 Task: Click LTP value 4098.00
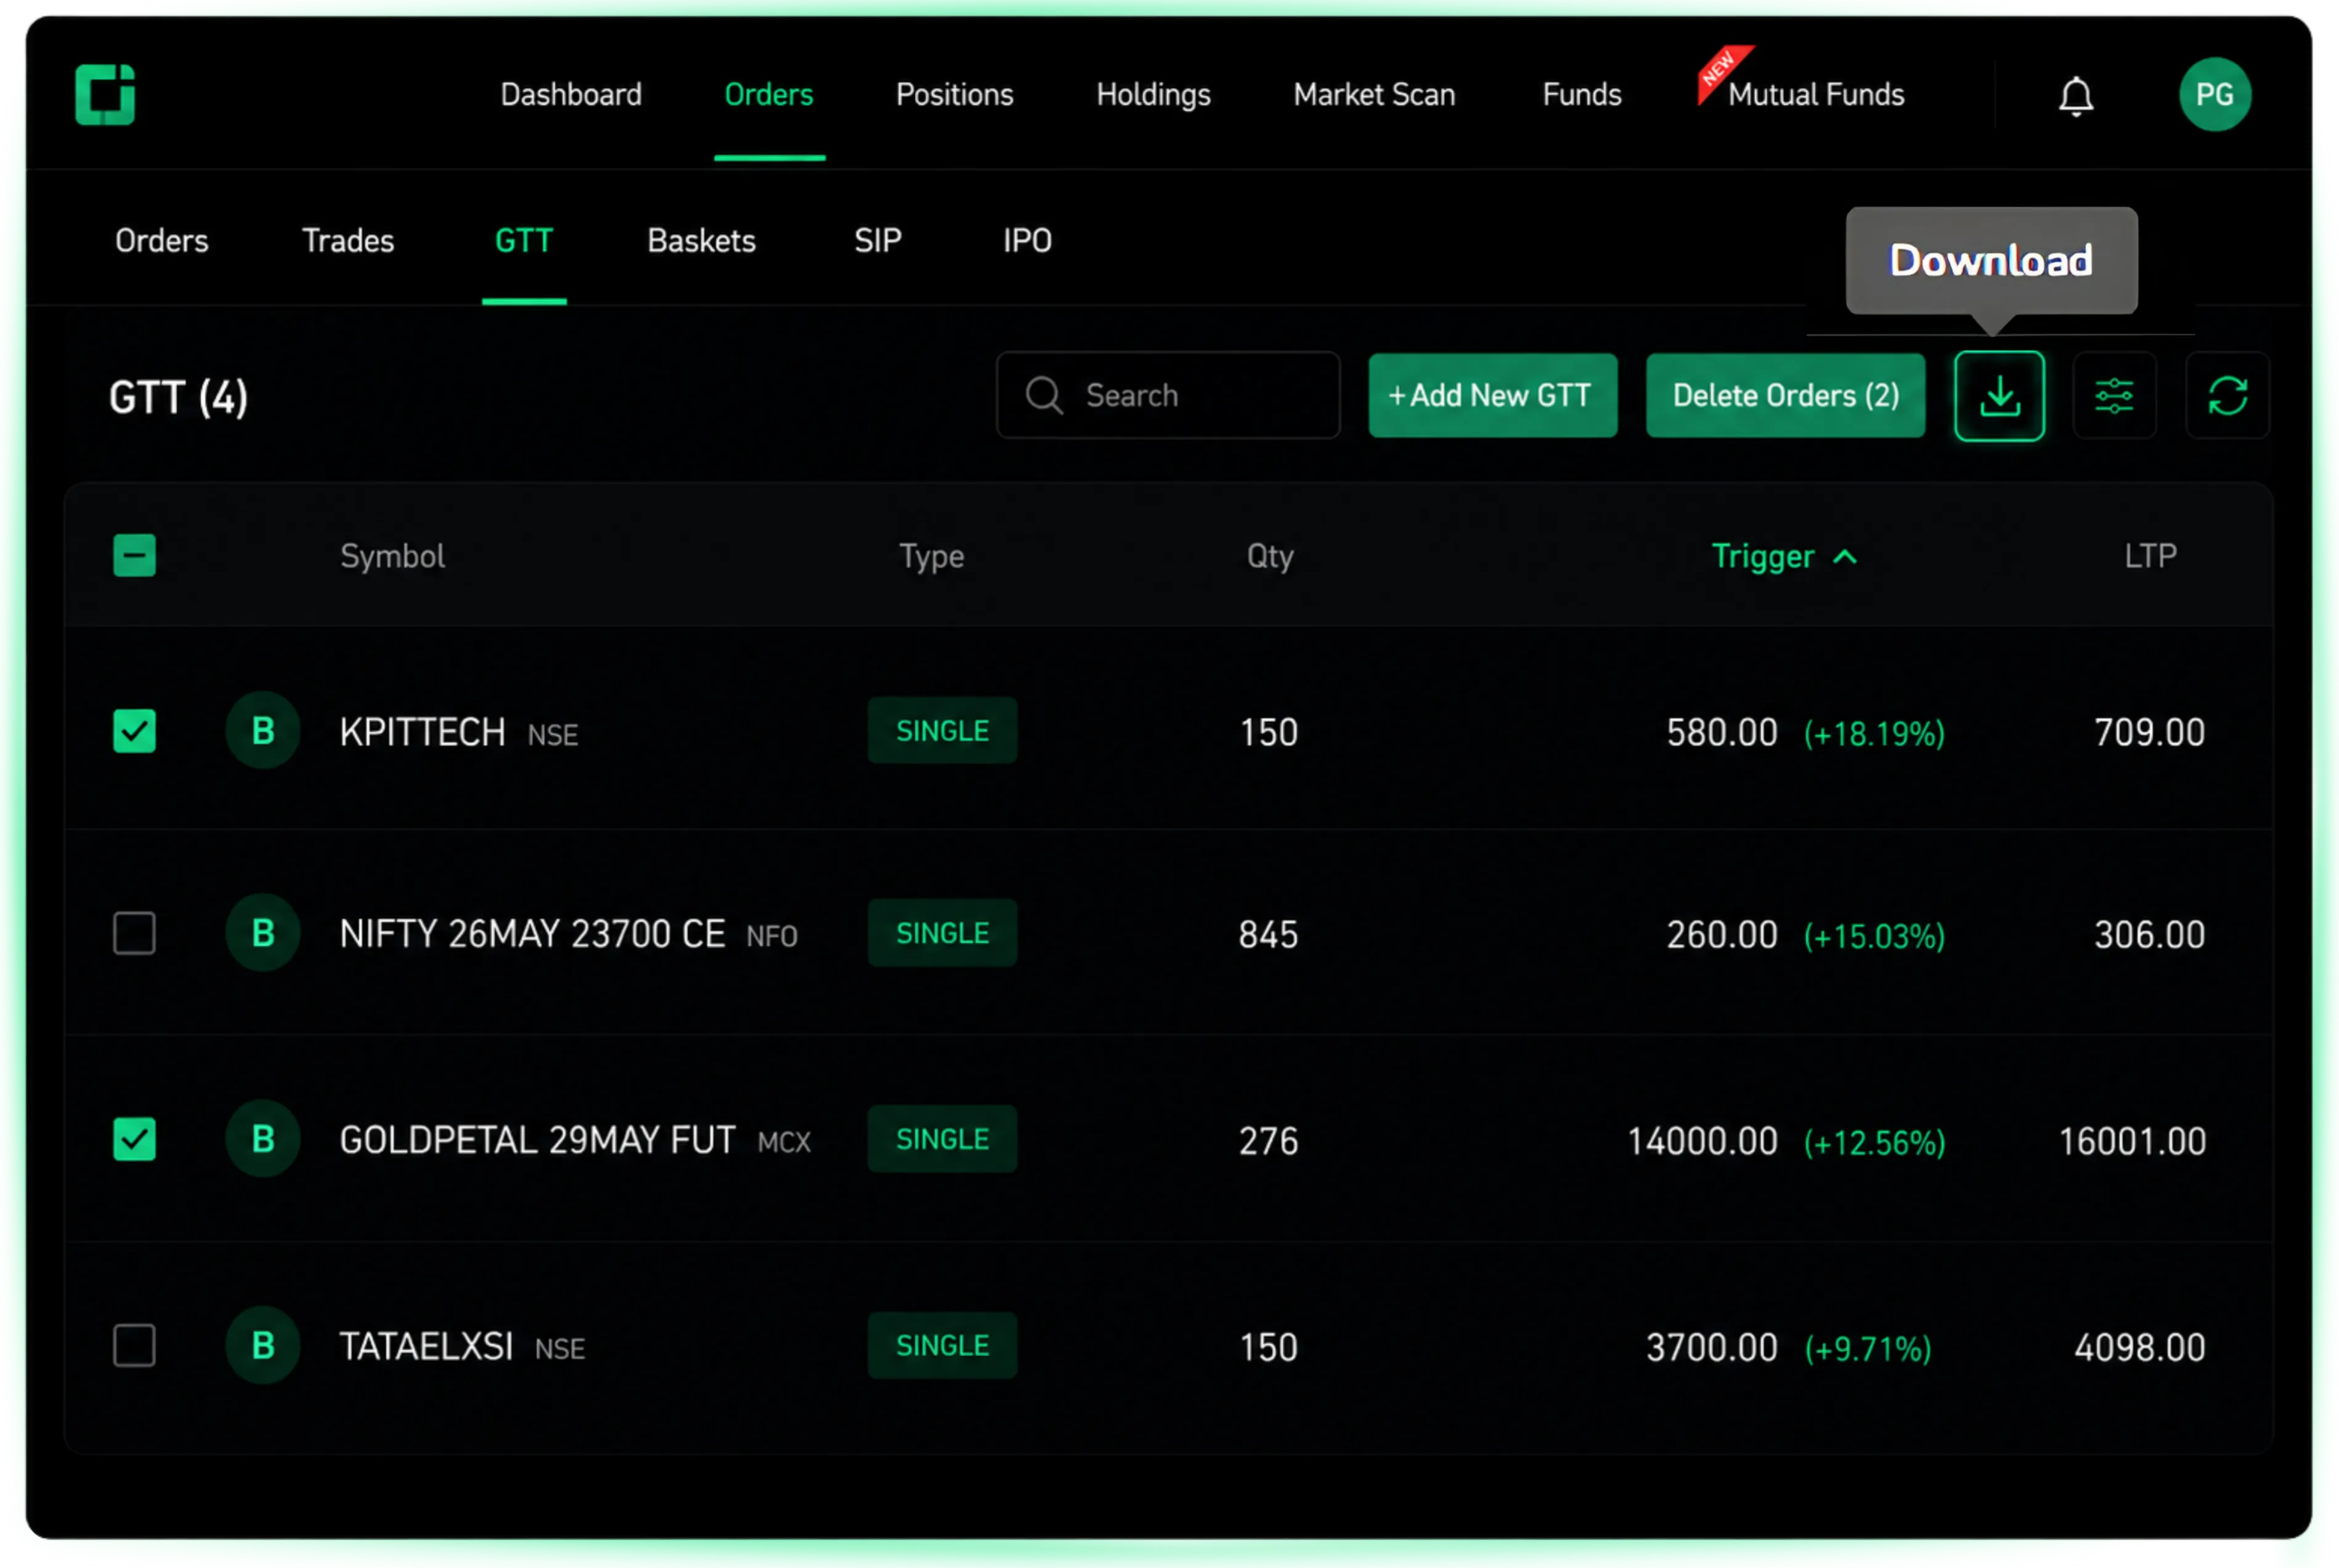[2139, 1348]
